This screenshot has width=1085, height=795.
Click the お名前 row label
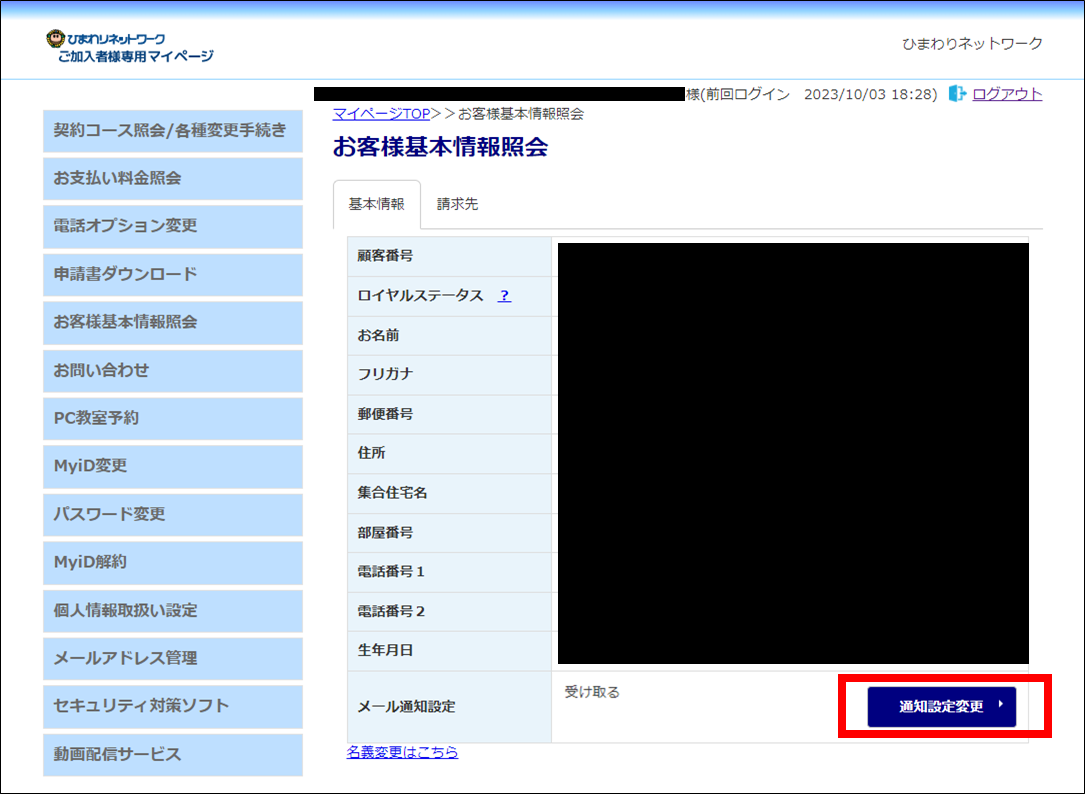(x=379, y=336)
